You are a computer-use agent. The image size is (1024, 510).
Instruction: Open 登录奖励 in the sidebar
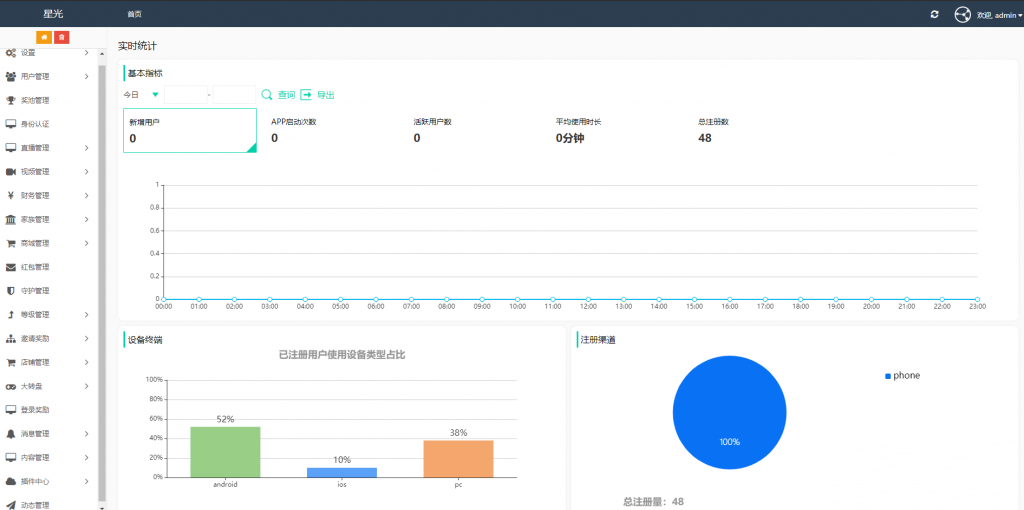pos(35,410)
